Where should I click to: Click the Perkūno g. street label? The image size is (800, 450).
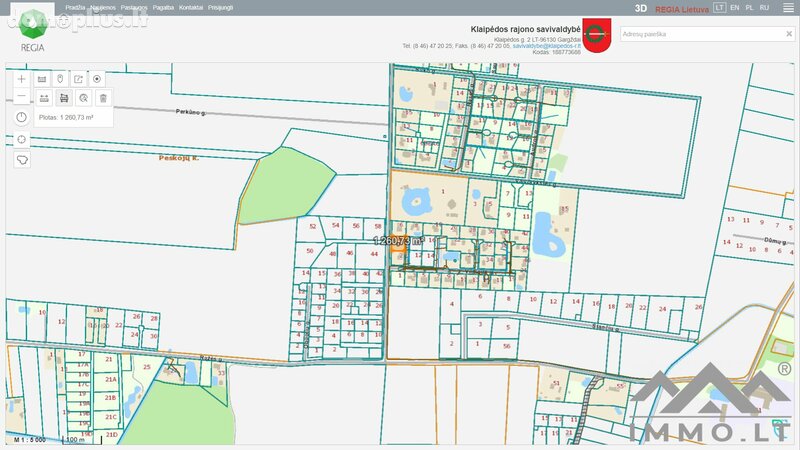(191, 112)
